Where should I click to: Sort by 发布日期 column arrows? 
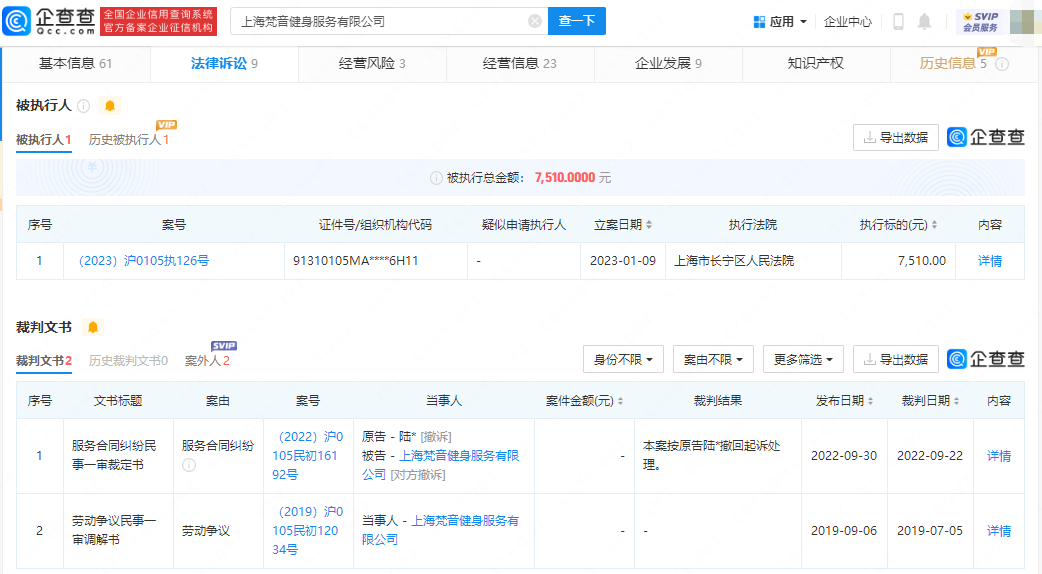(x=870, y=401)
